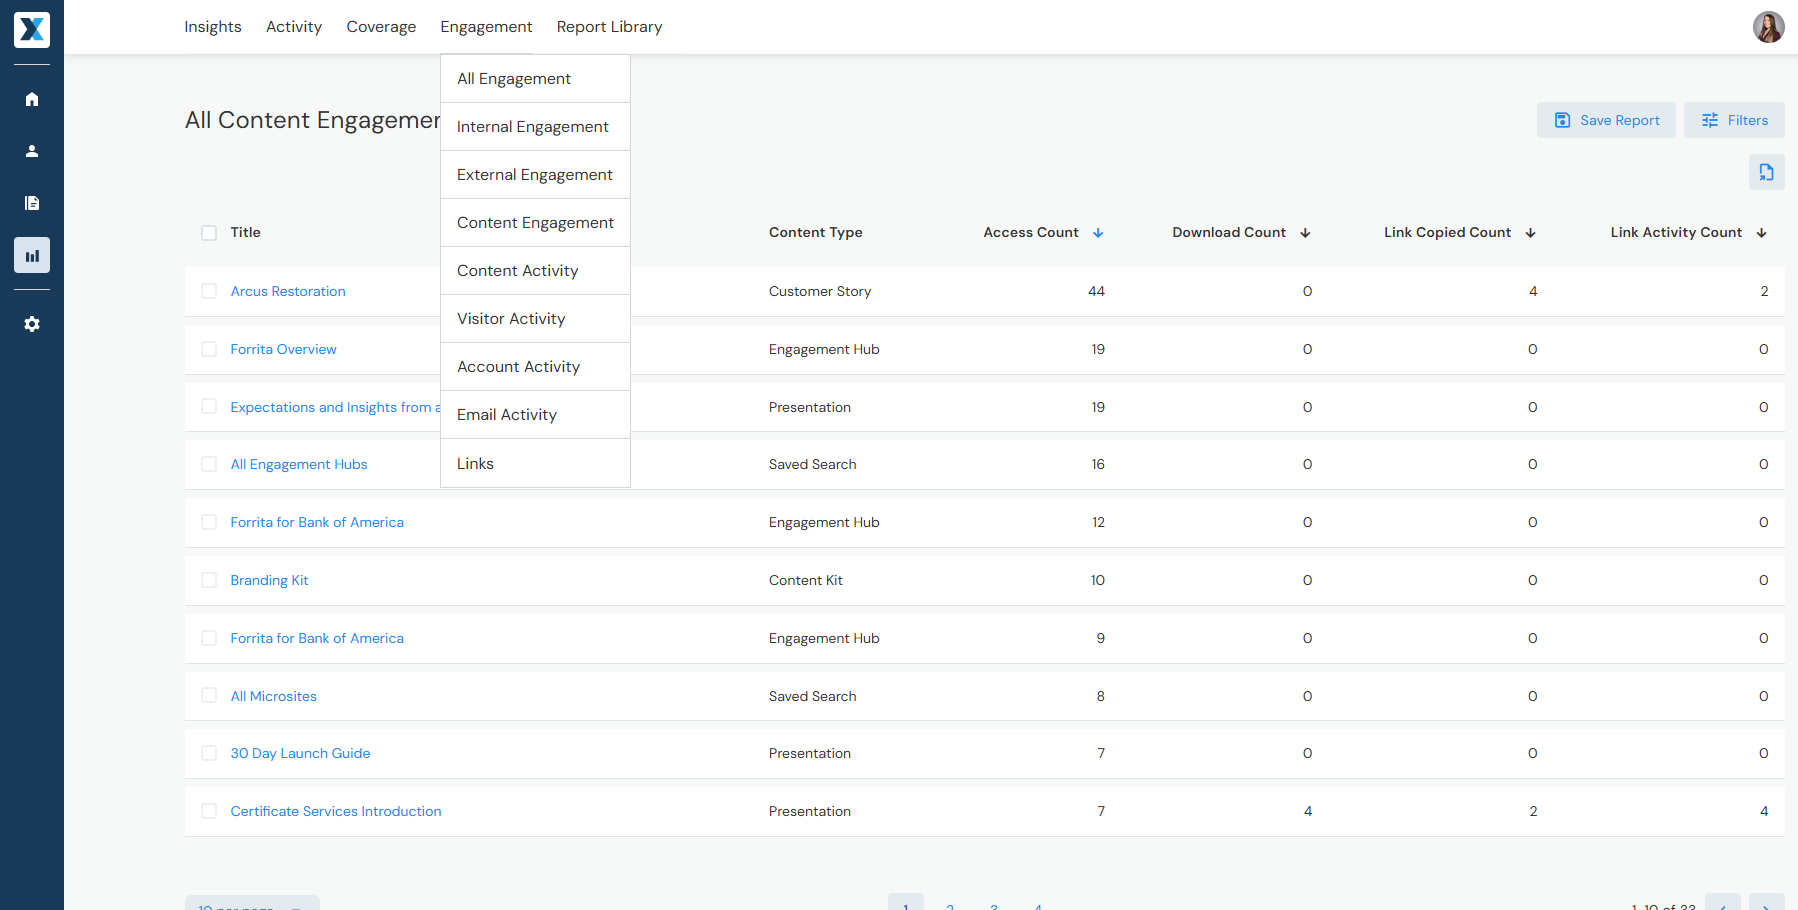This screenshot has height=910, width=1798.
Task: Open the documents section in the sidebar
Action: click(32, 203)
